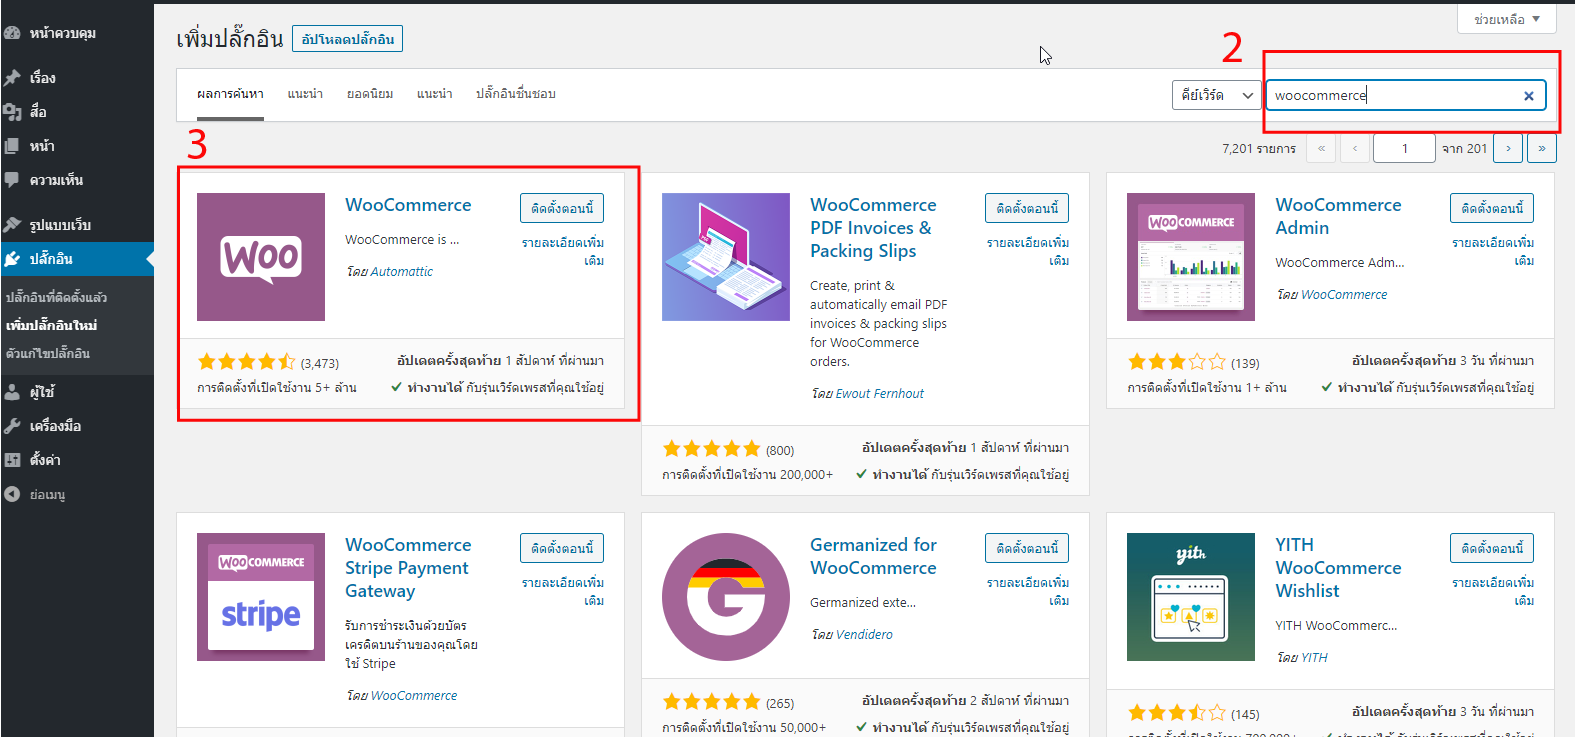Screen dimensions: 1575x738
Task: Open the Appearance brush icon in sidebar
Action: [x=12, y=225]
